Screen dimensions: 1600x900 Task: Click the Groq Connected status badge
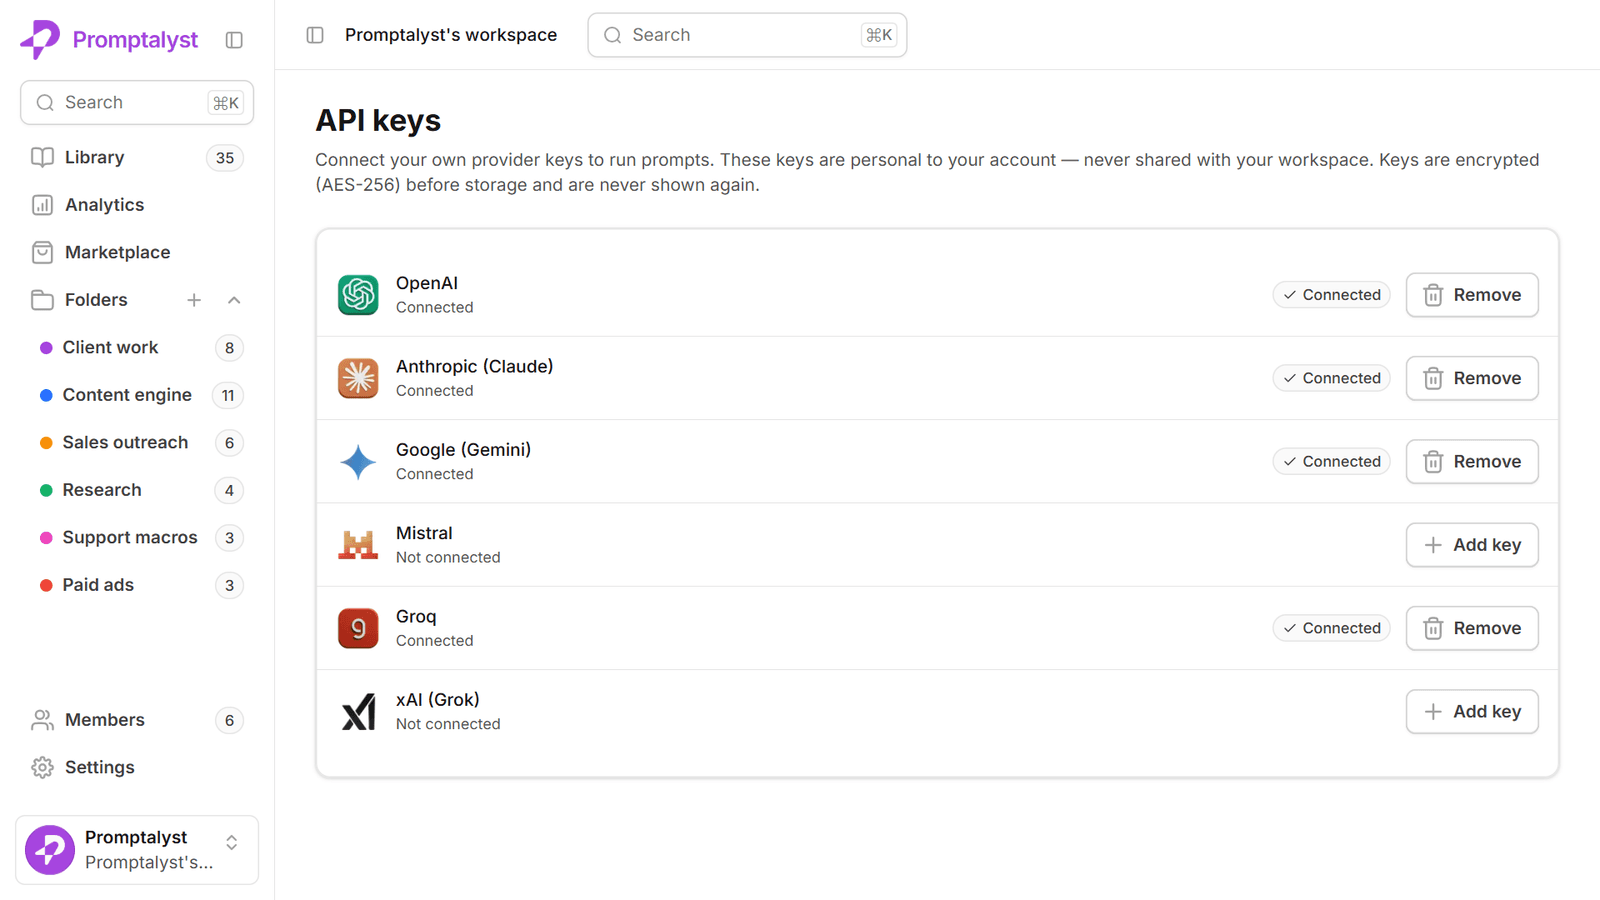pos(1331,628)
